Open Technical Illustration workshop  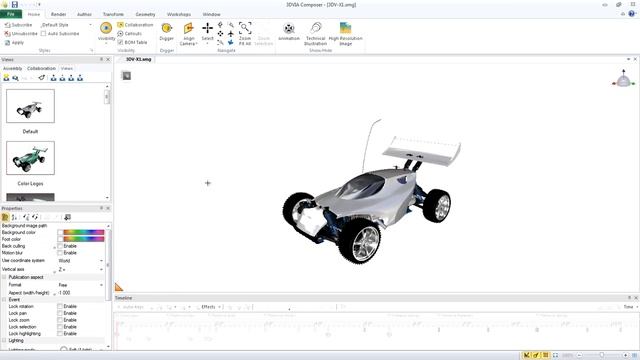pos(316,28)
